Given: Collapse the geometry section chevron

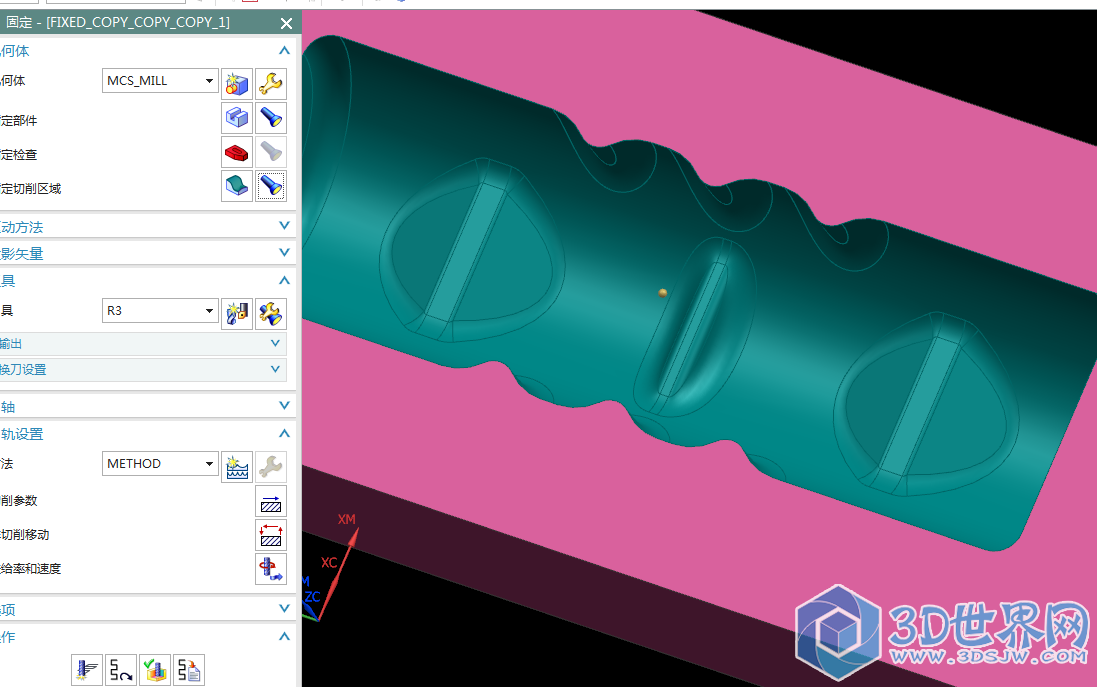Looking at the screenshot, I should tap(284, 50).
